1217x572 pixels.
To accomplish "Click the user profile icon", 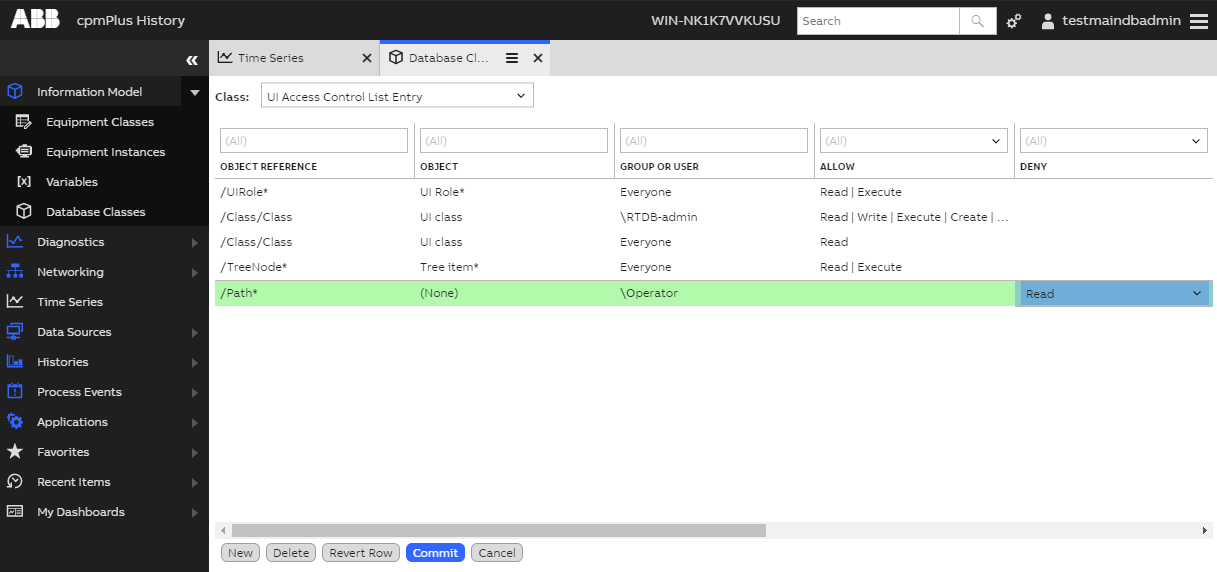I will pos(1048,21).
